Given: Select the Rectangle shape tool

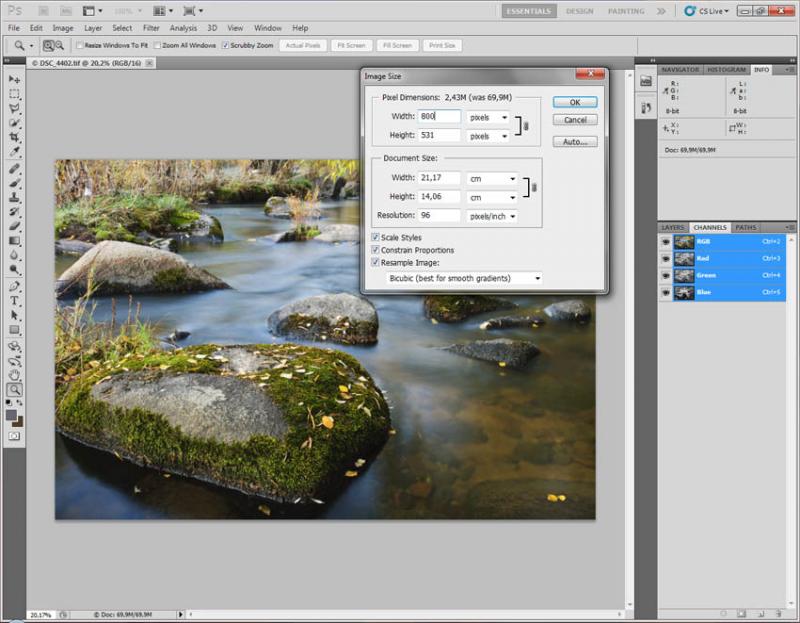Looking at the screenshot, I should [14, 330].
